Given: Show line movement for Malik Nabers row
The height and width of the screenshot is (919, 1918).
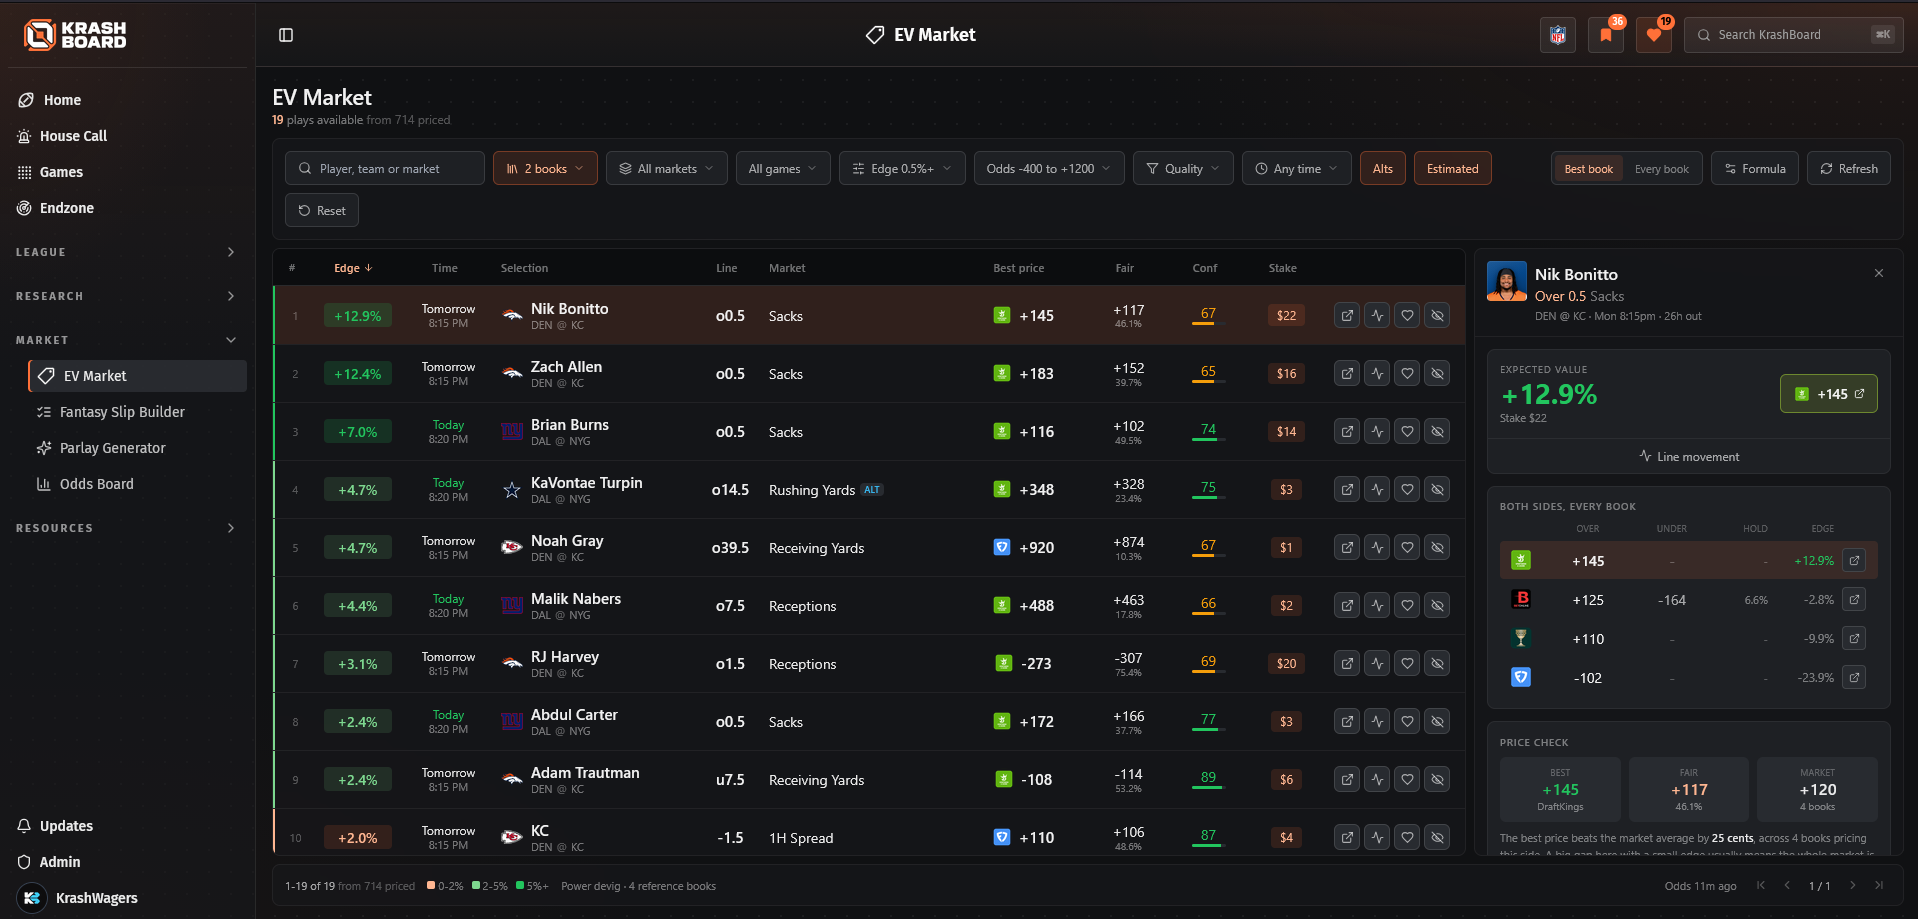Looking at the screenshot, I should click(x=1377, y=606).
